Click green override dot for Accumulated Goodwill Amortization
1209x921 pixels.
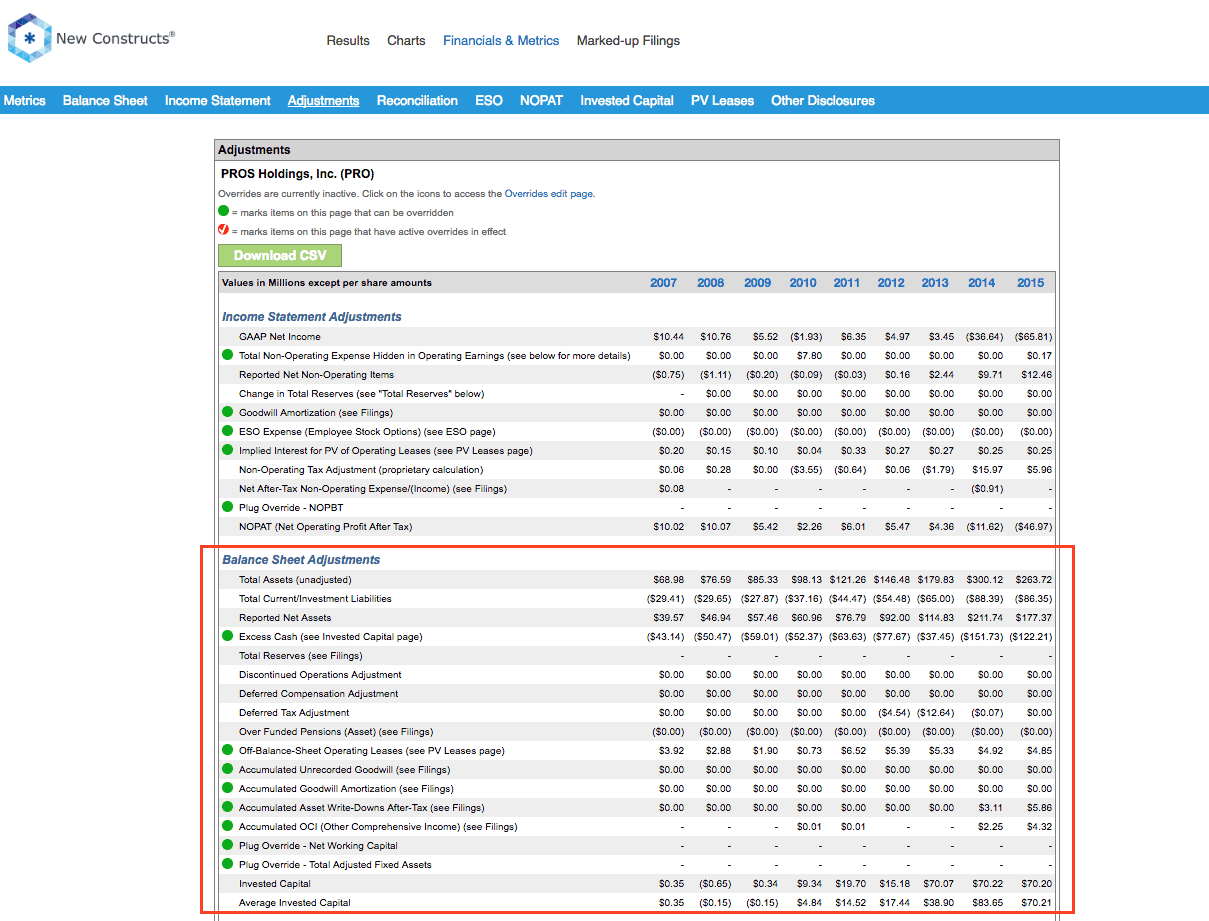click(x=227, y=788)
